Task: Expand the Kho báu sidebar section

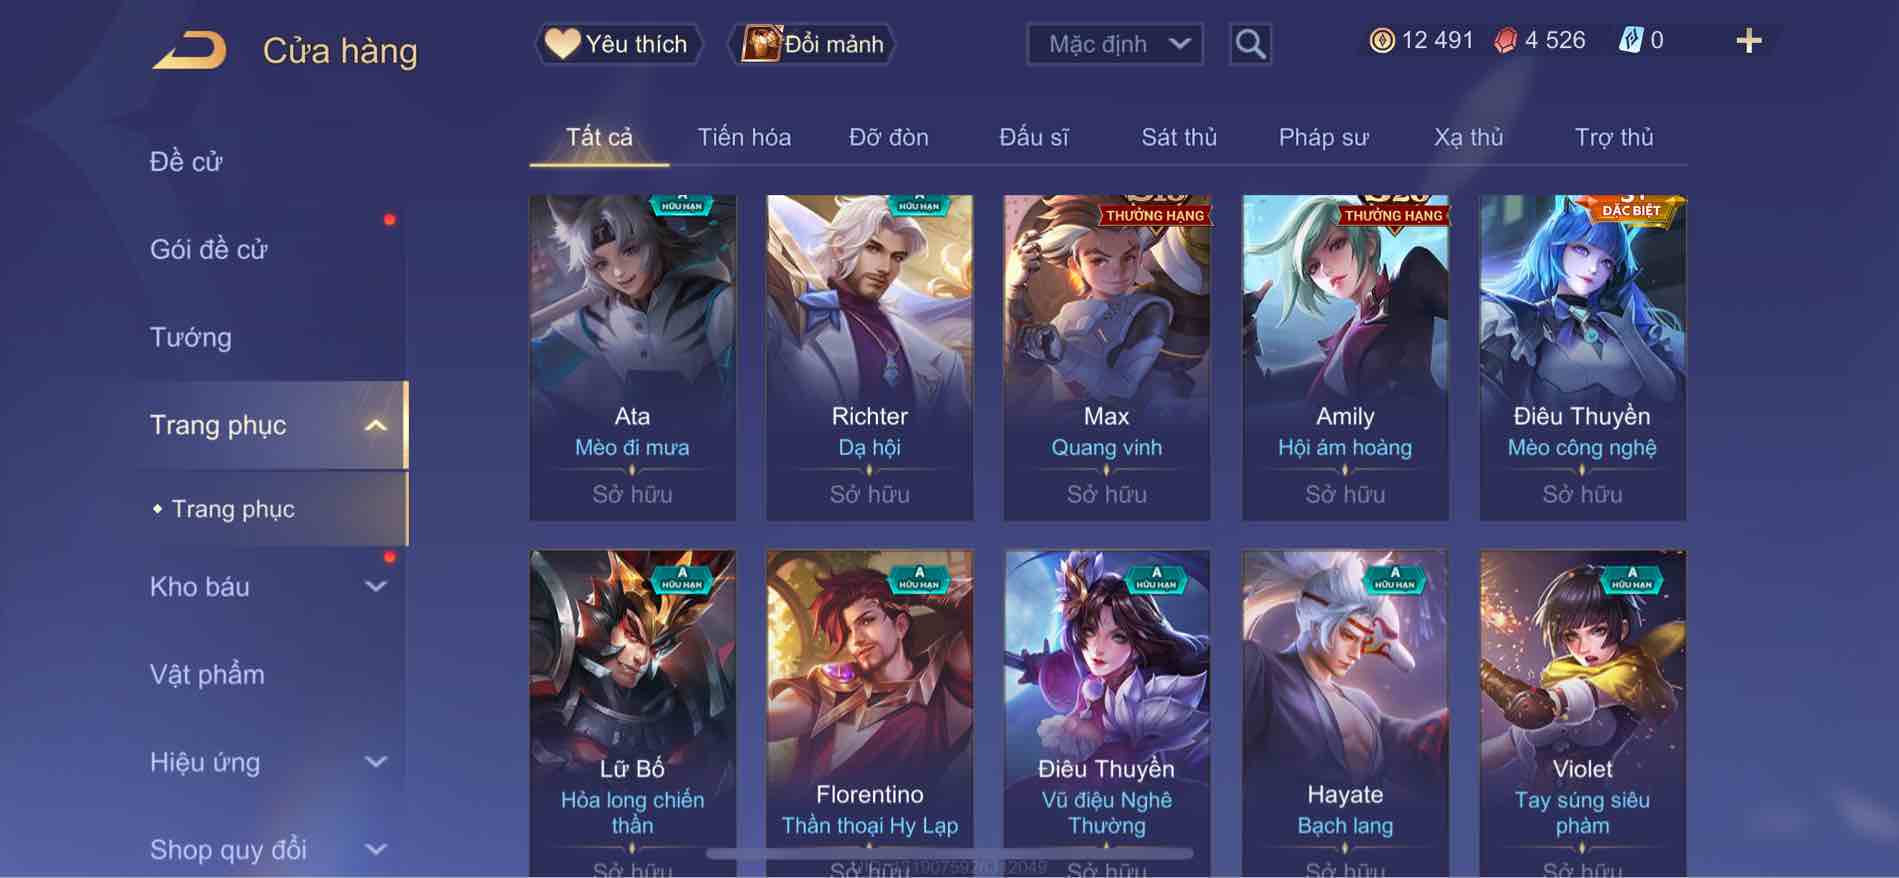Action: 375,587
